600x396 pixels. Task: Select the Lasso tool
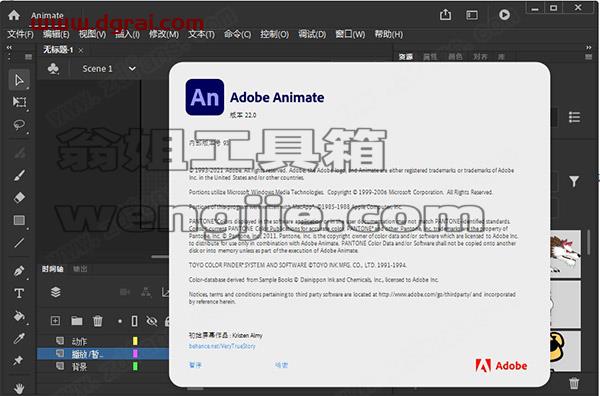point(19,125)
